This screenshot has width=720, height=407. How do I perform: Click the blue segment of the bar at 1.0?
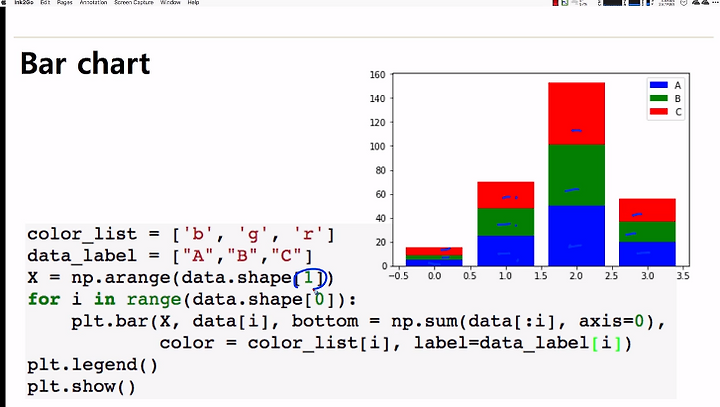point(506,251)
